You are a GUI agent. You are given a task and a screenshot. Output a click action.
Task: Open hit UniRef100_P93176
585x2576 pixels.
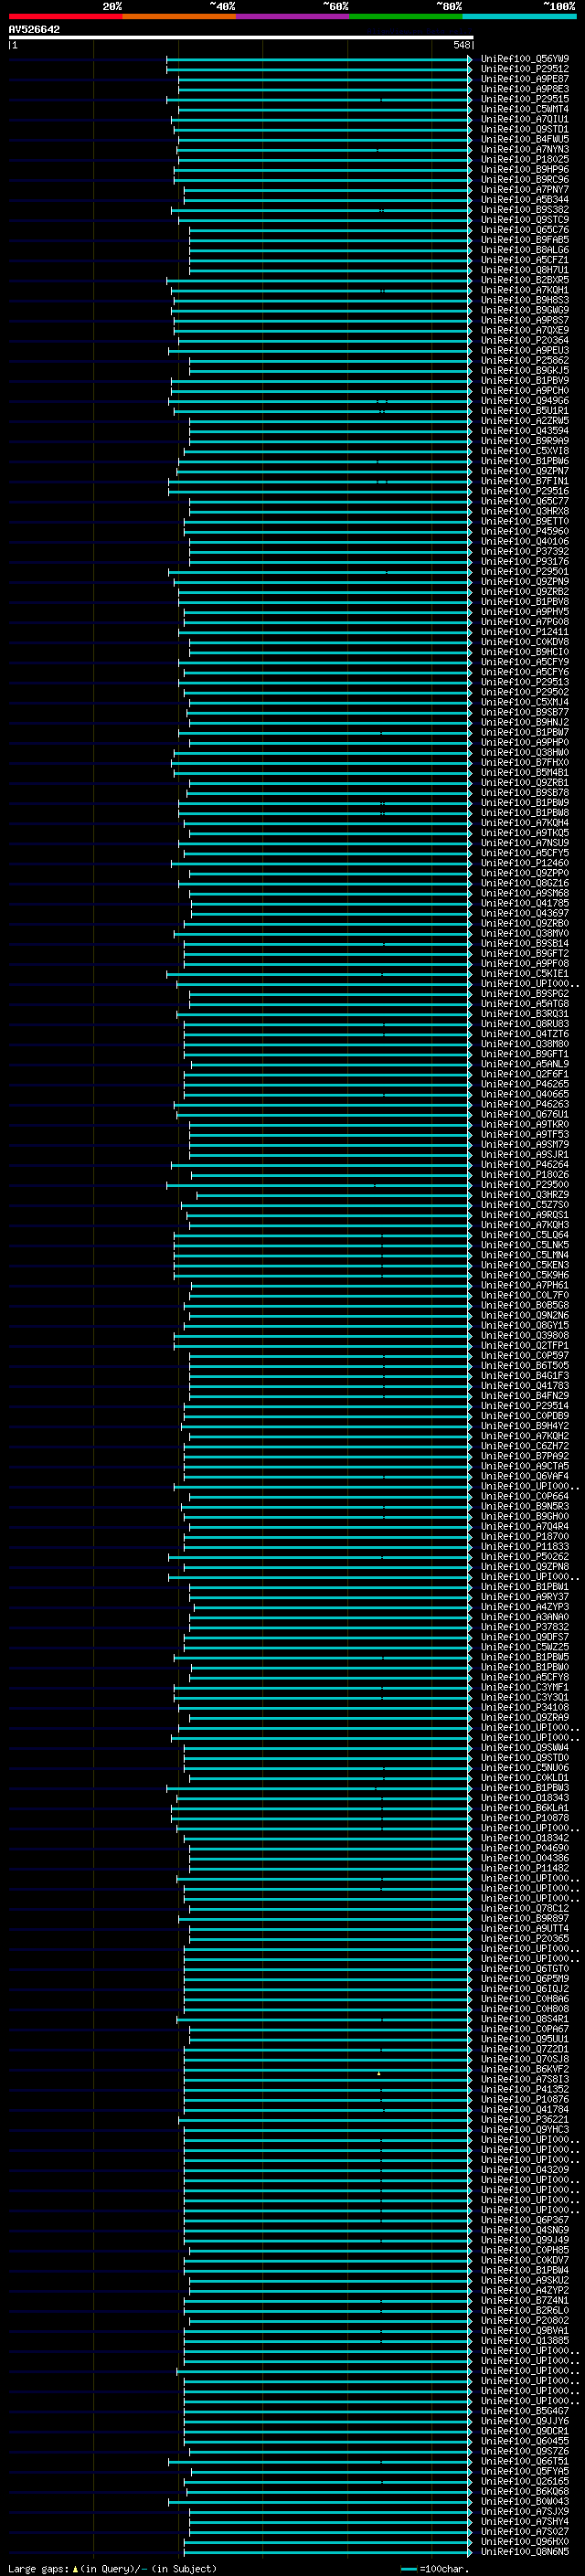pyautogui.click(x=524, y=561)
